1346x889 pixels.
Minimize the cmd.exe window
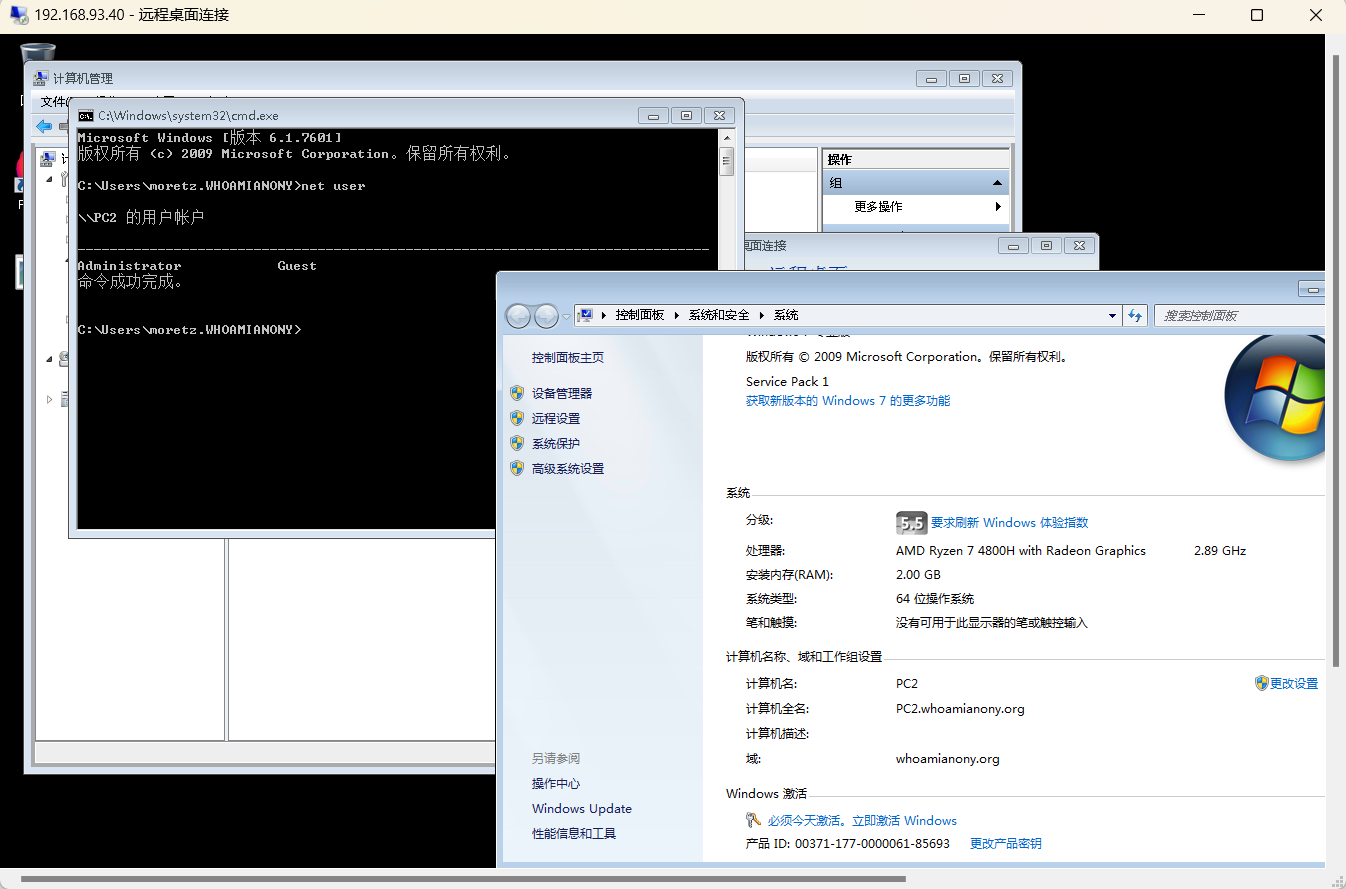point(653,116)
